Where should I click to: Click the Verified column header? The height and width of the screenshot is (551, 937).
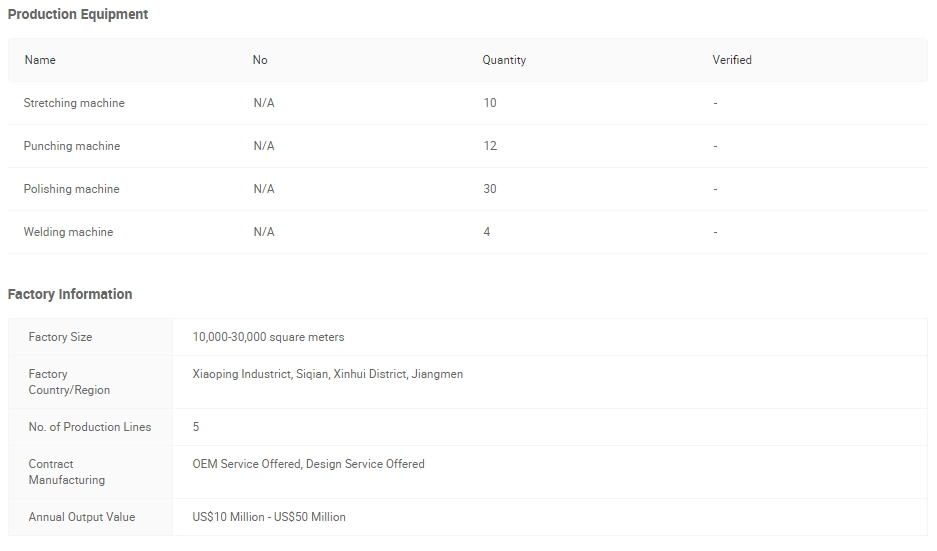tap(731, 60)
